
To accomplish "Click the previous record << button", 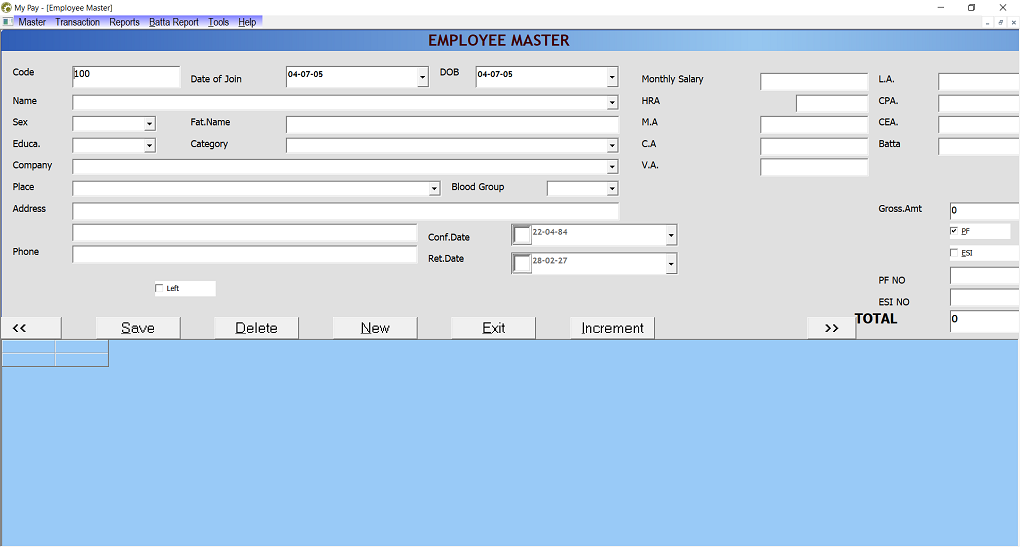I will 31,328.
